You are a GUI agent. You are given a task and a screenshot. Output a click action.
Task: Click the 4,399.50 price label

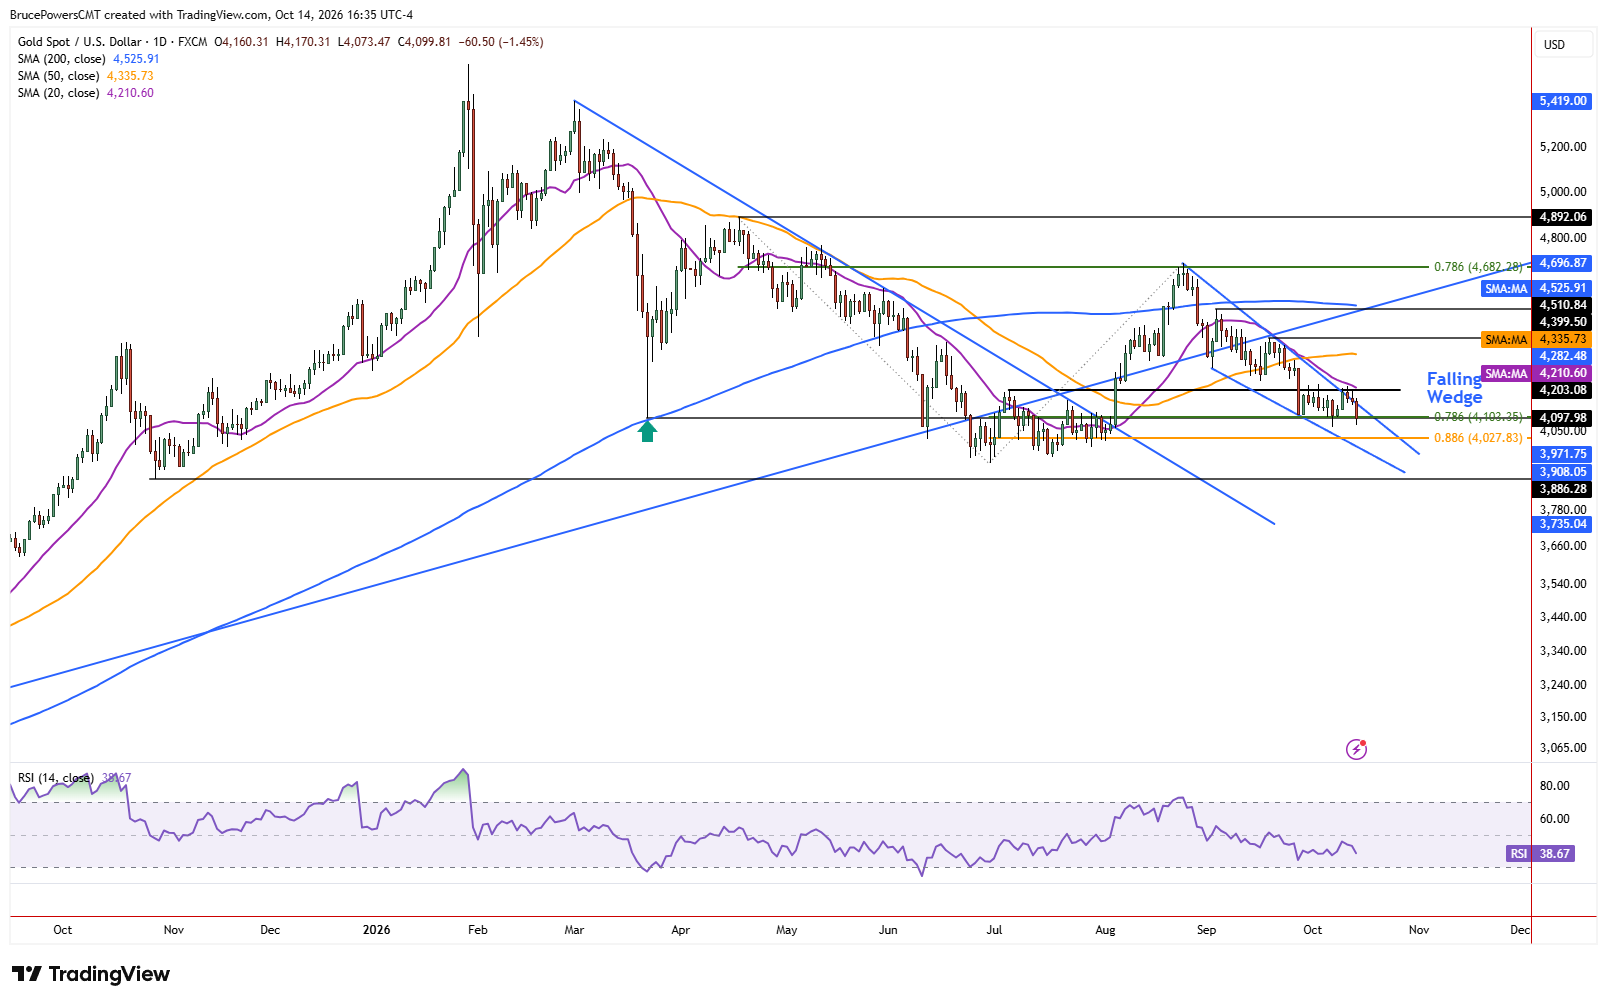(1563, 322)
